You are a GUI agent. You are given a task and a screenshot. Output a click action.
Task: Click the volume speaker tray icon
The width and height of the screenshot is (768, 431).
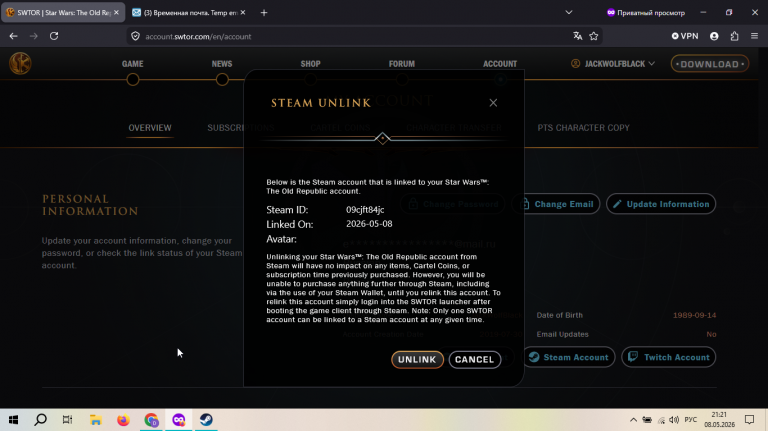(674, 420)
